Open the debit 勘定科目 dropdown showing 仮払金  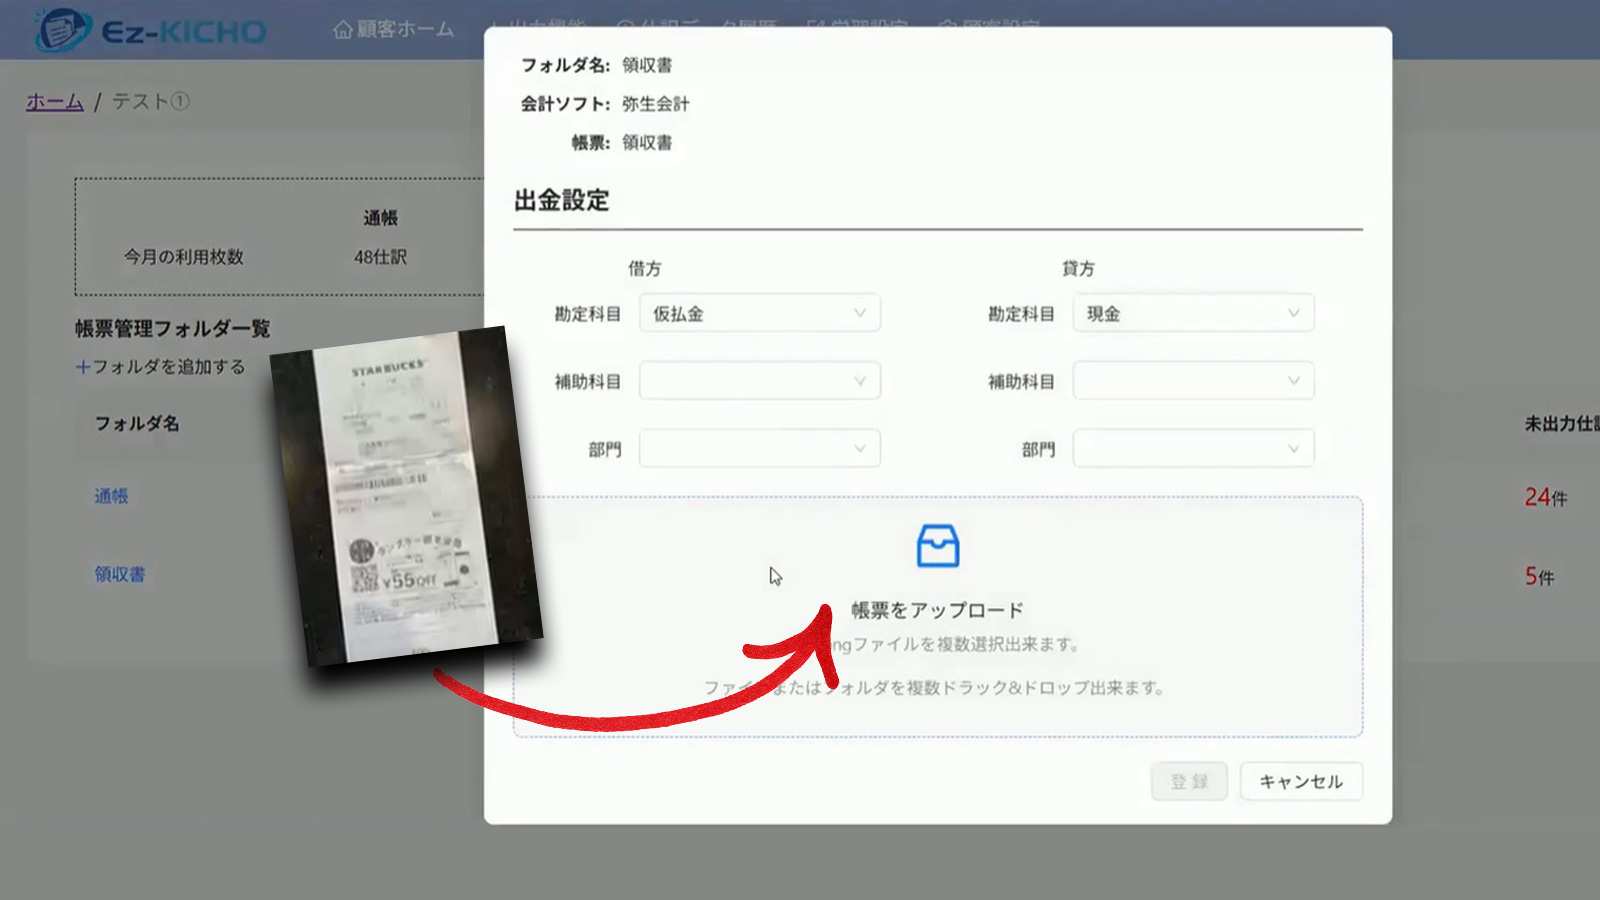(759, 313)
